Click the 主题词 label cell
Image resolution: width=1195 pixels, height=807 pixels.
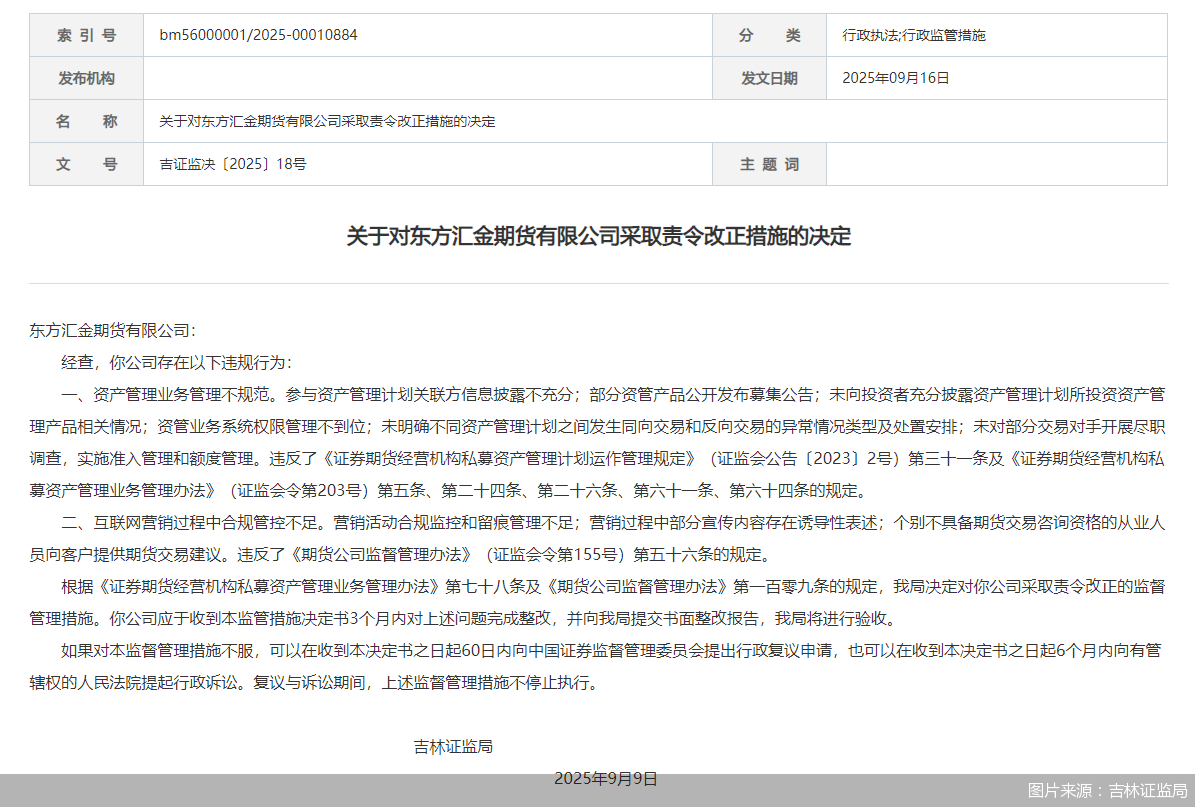click(770, 164)
